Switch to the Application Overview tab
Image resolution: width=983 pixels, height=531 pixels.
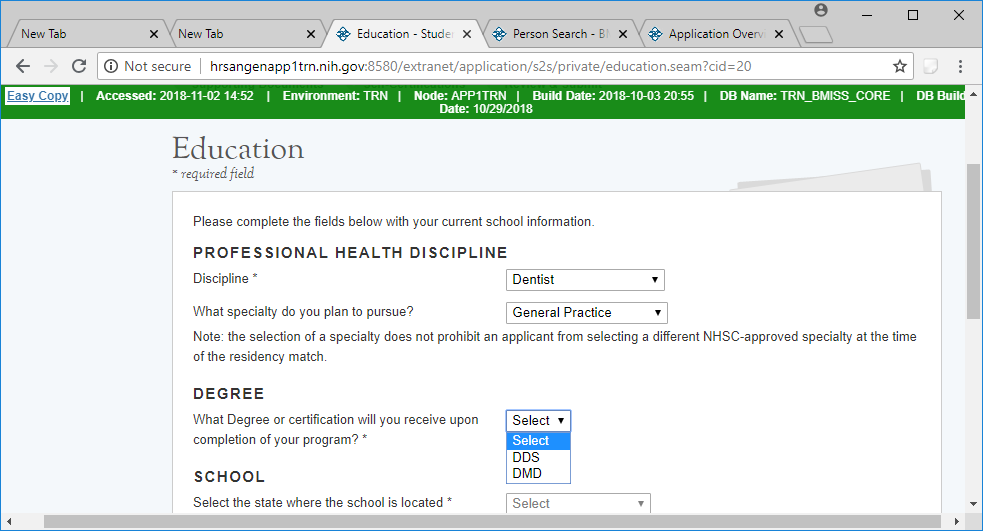714,34
